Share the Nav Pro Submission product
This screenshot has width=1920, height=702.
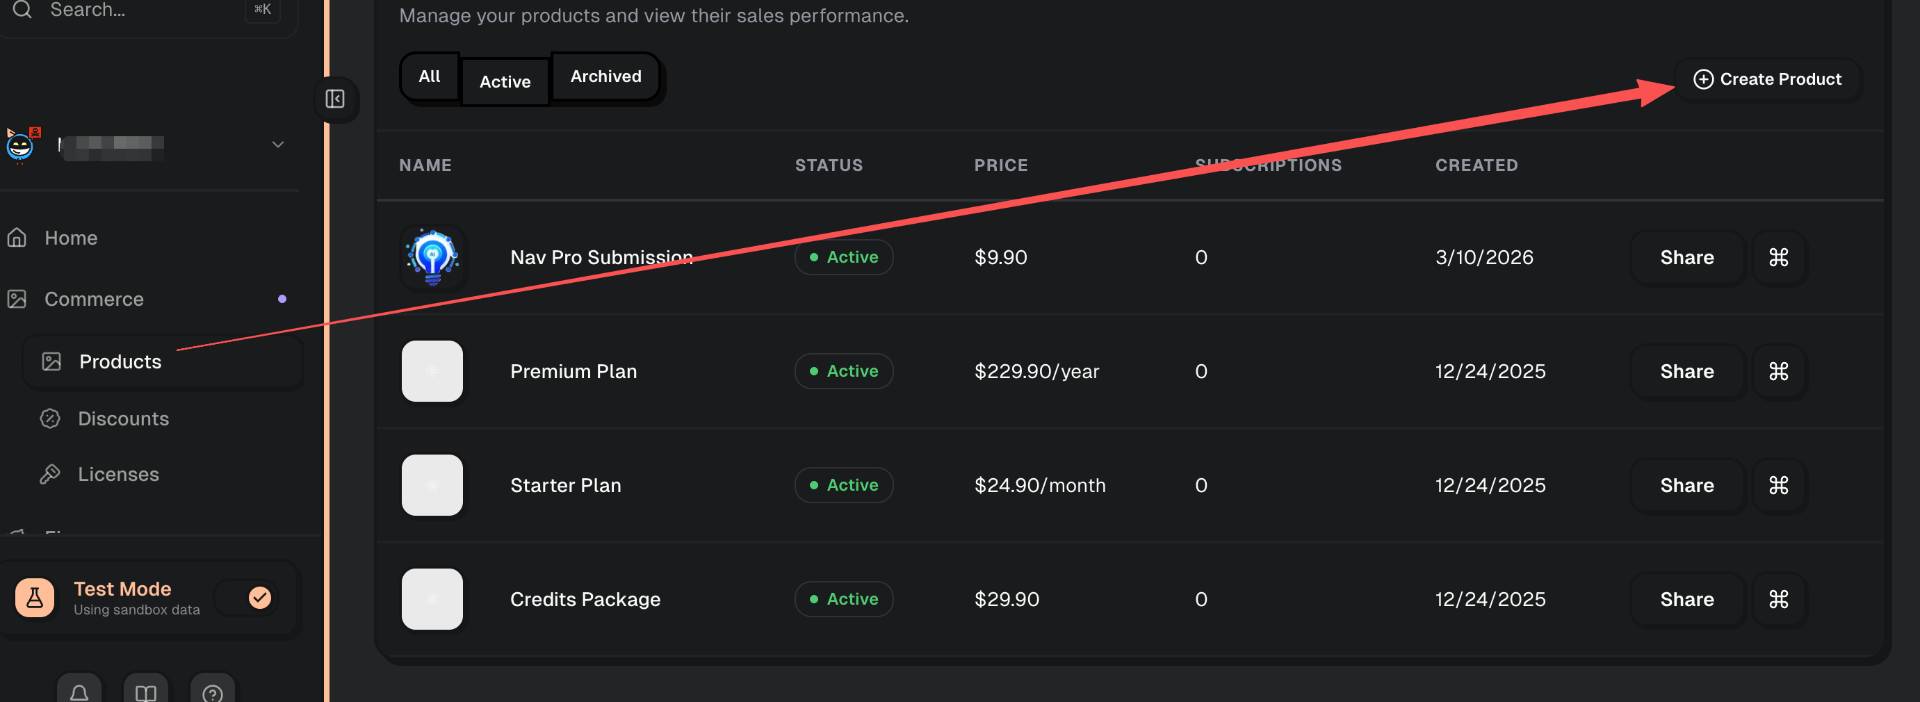1687,258
